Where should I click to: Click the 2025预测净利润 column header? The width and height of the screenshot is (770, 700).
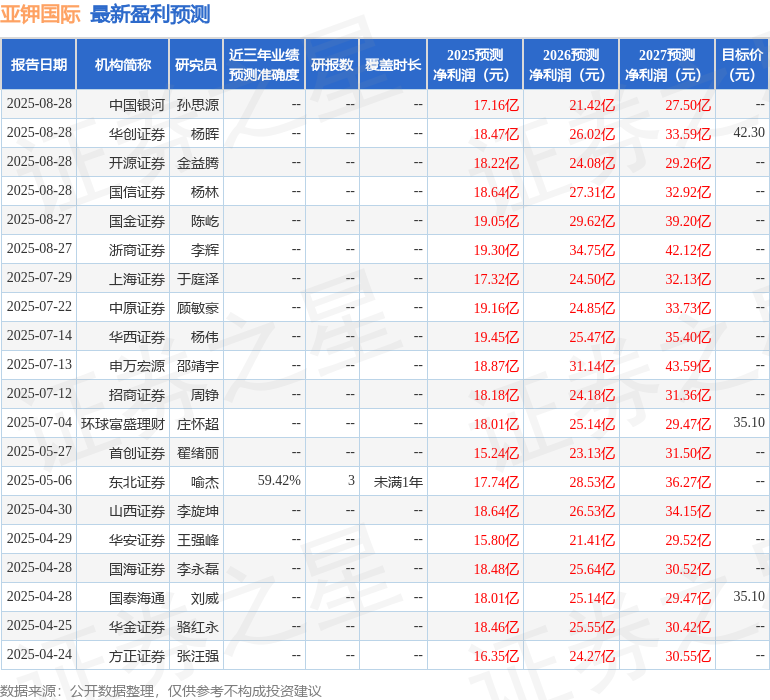point(475,64)
